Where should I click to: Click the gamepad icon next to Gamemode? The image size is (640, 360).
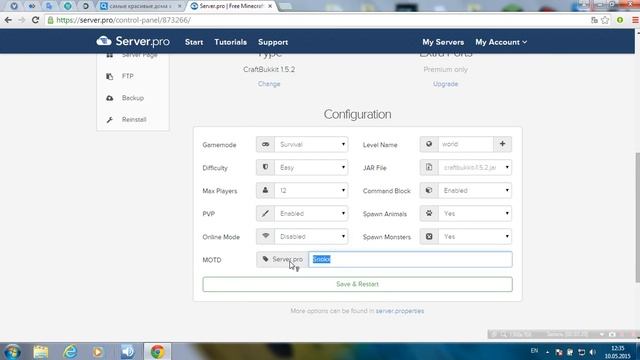(265, 144)
